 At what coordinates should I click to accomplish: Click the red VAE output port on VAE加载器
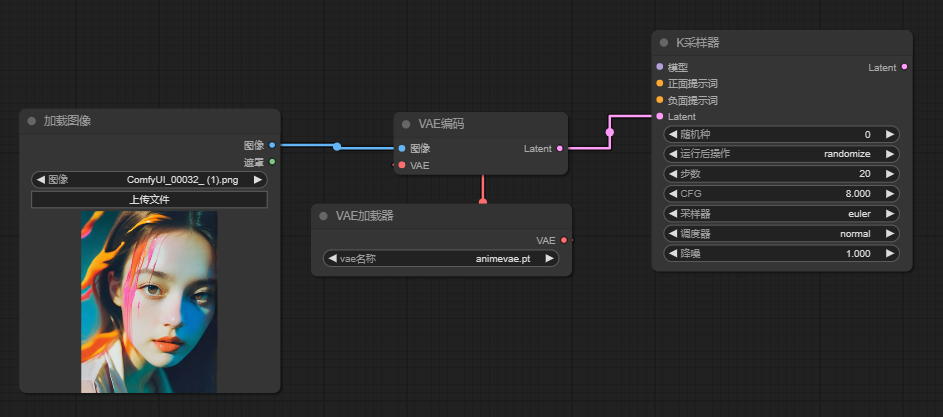(x=564, y=240)
